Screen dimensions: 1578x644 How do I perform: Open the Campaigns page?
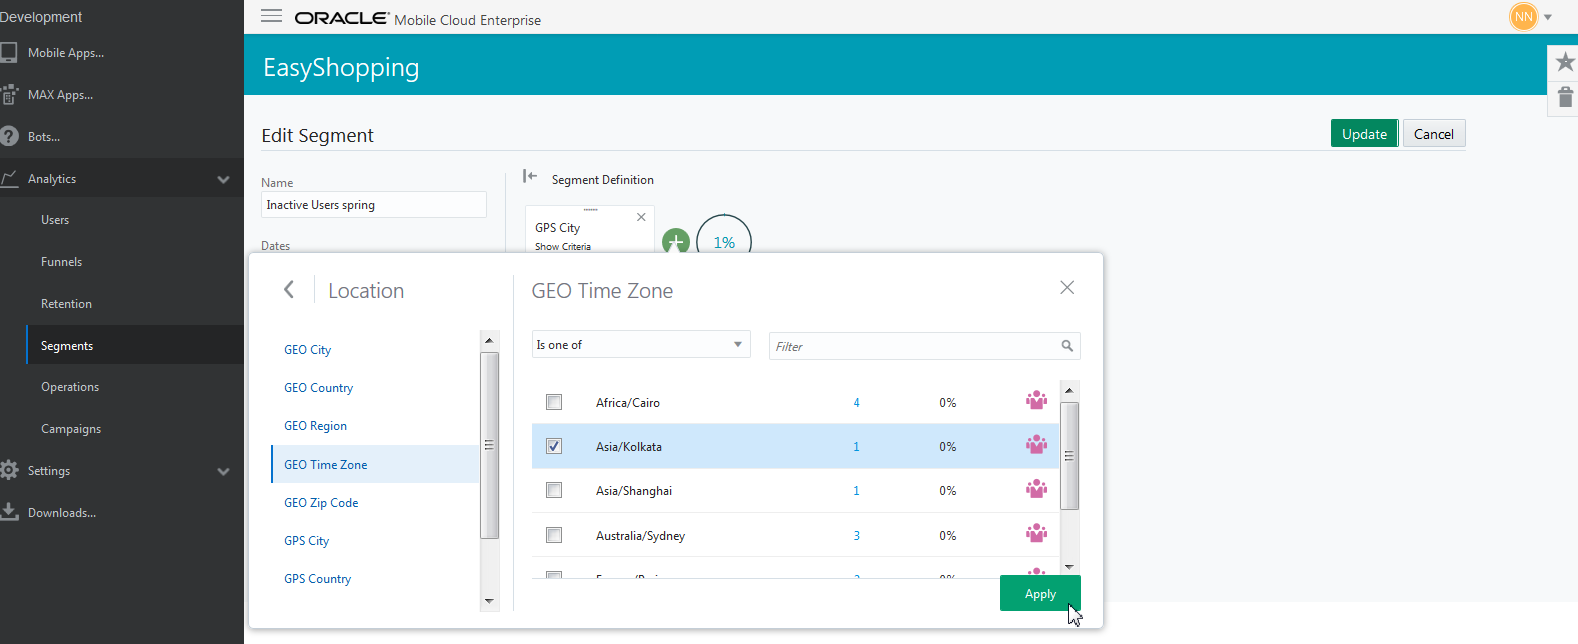71,429
